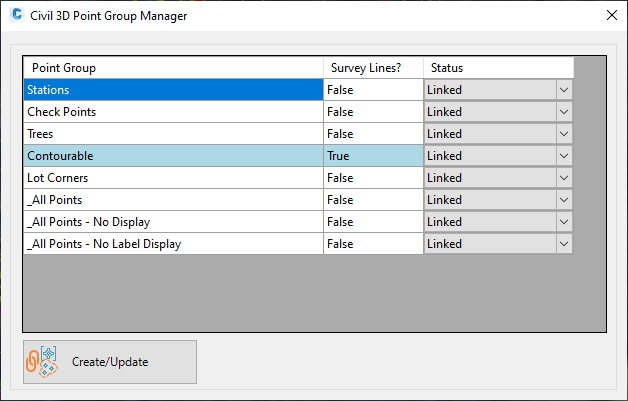Image resolution: width=628 pixels, height=401 pixels.
Task: Expand Status dropdown arrow for _All Points row
Action: [x=564, y=200]
